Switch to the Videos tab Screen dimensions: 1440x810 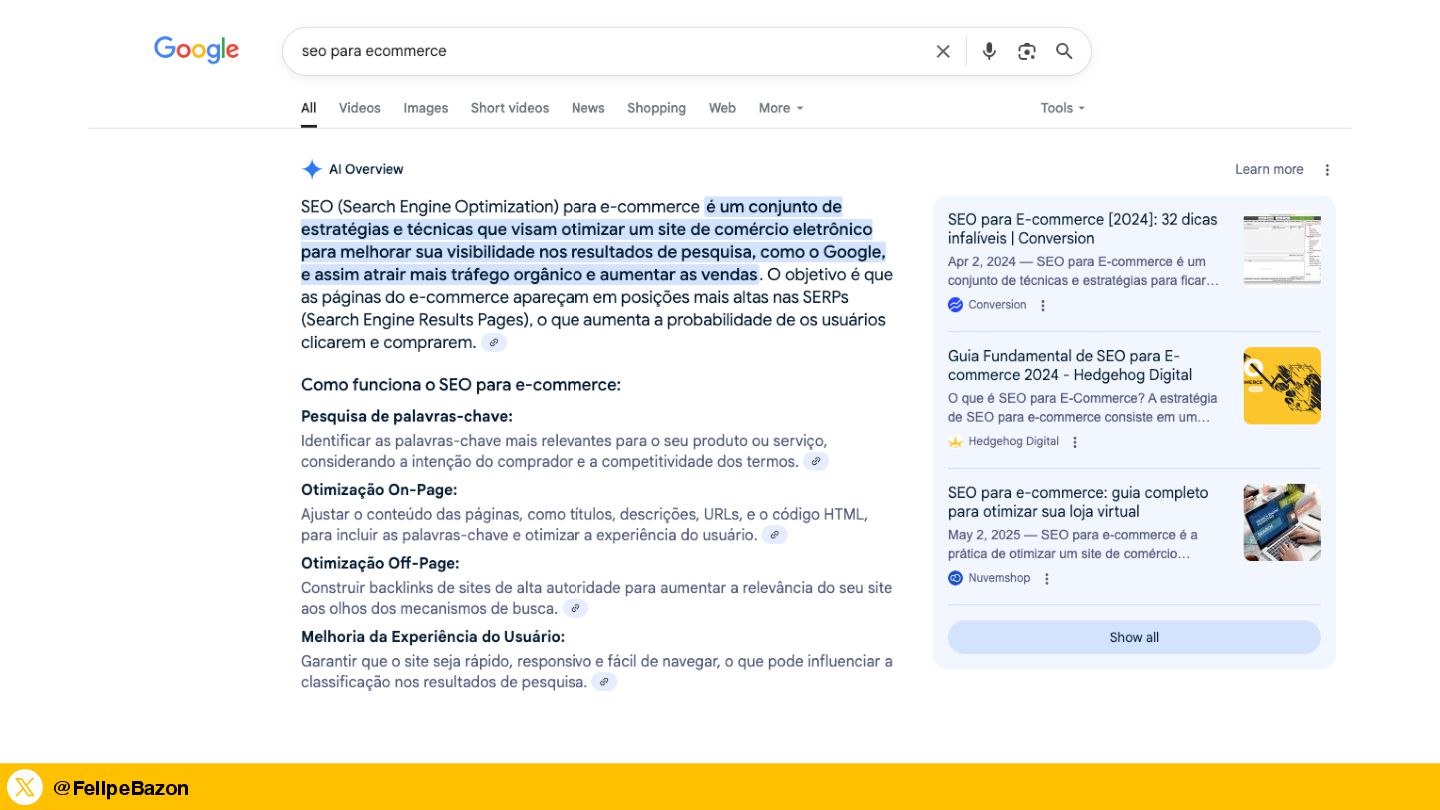tap(360, 108)
